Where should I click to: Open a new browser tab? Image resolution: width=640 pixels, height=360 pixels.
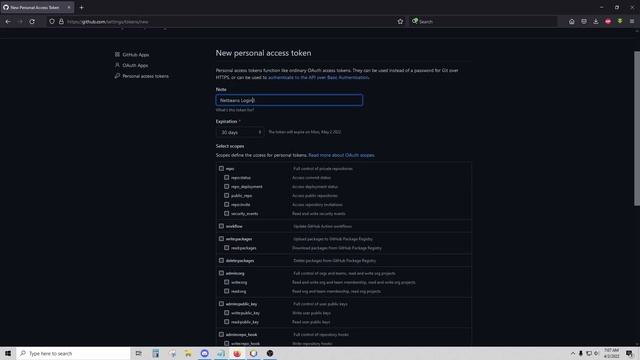[x=82, y=7]
